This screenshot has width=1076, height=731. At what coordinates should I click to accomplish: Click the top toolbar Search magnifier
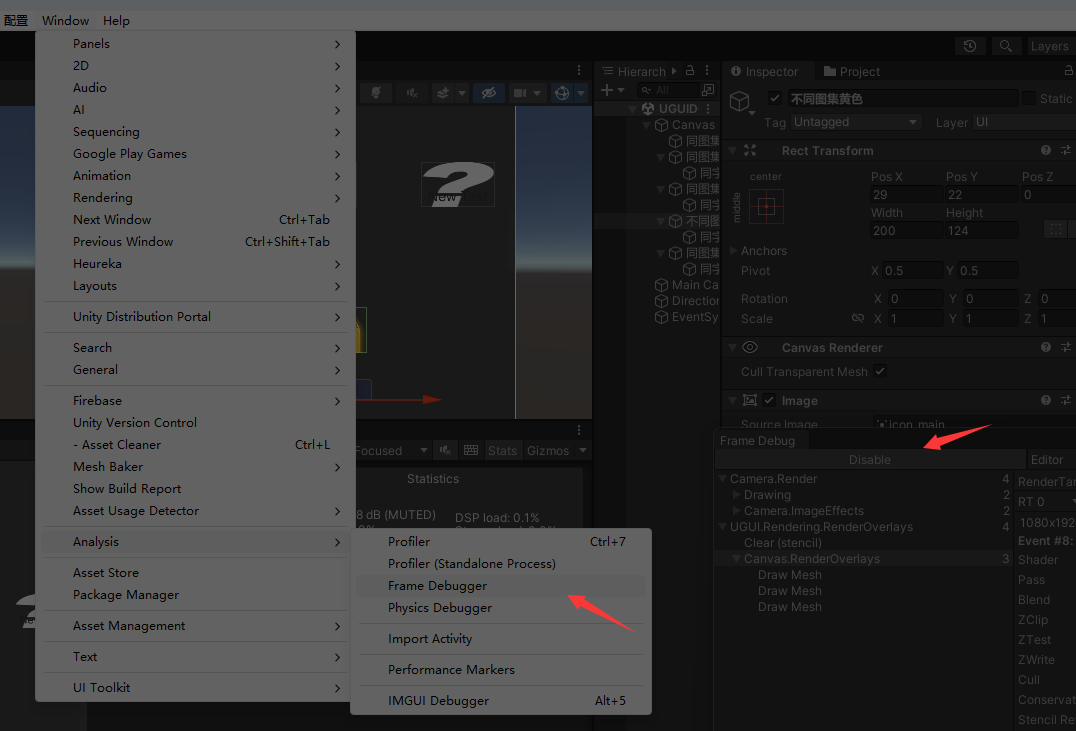1005,46
